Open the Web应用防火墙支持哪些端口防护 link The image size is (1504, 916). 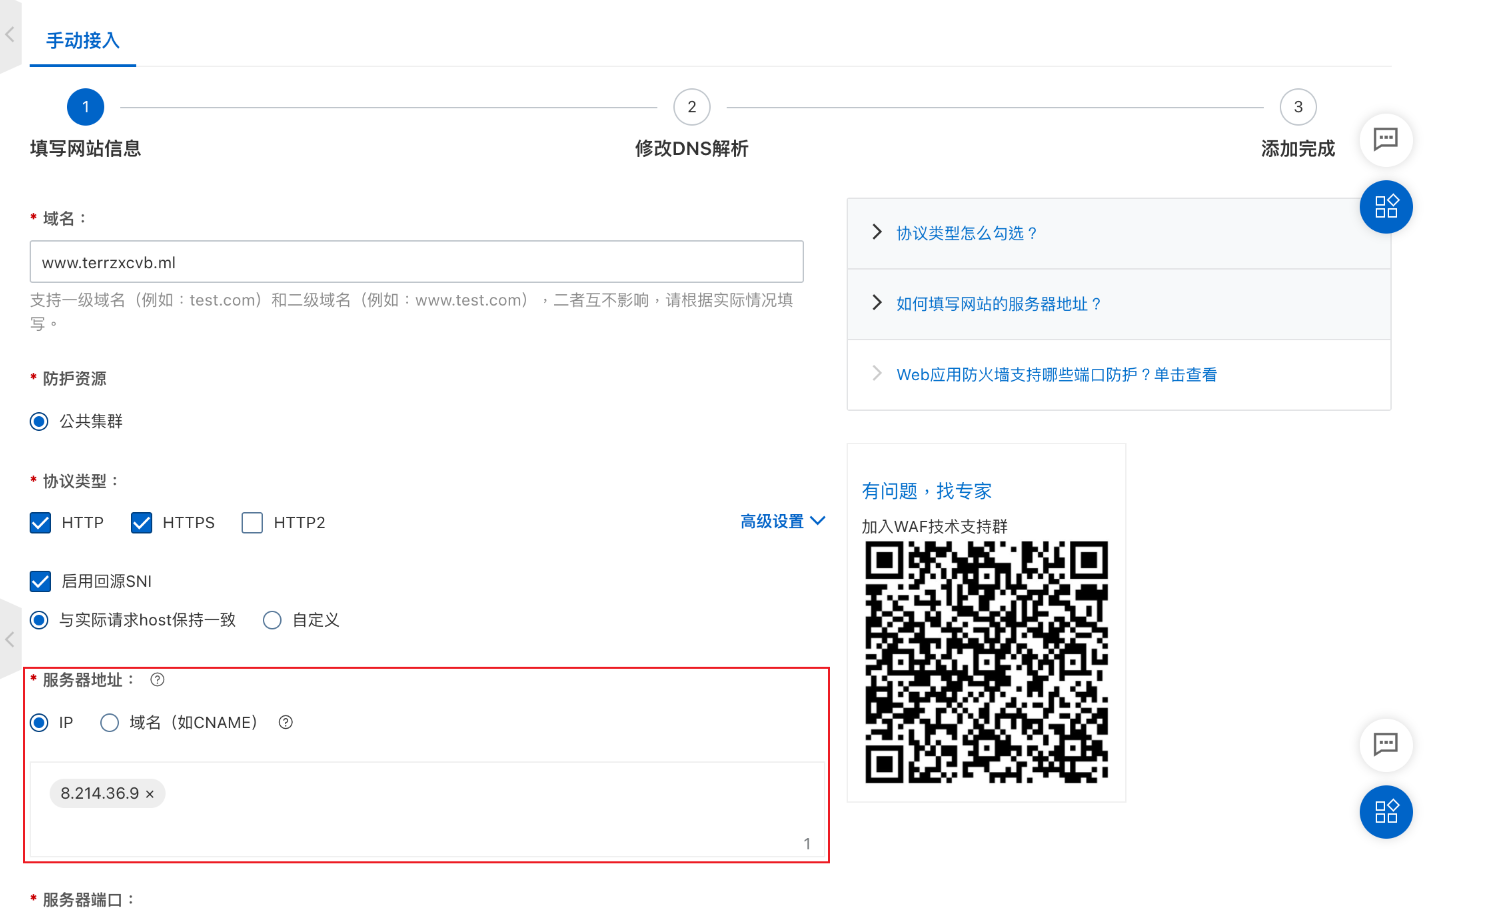click(1056, 375)
